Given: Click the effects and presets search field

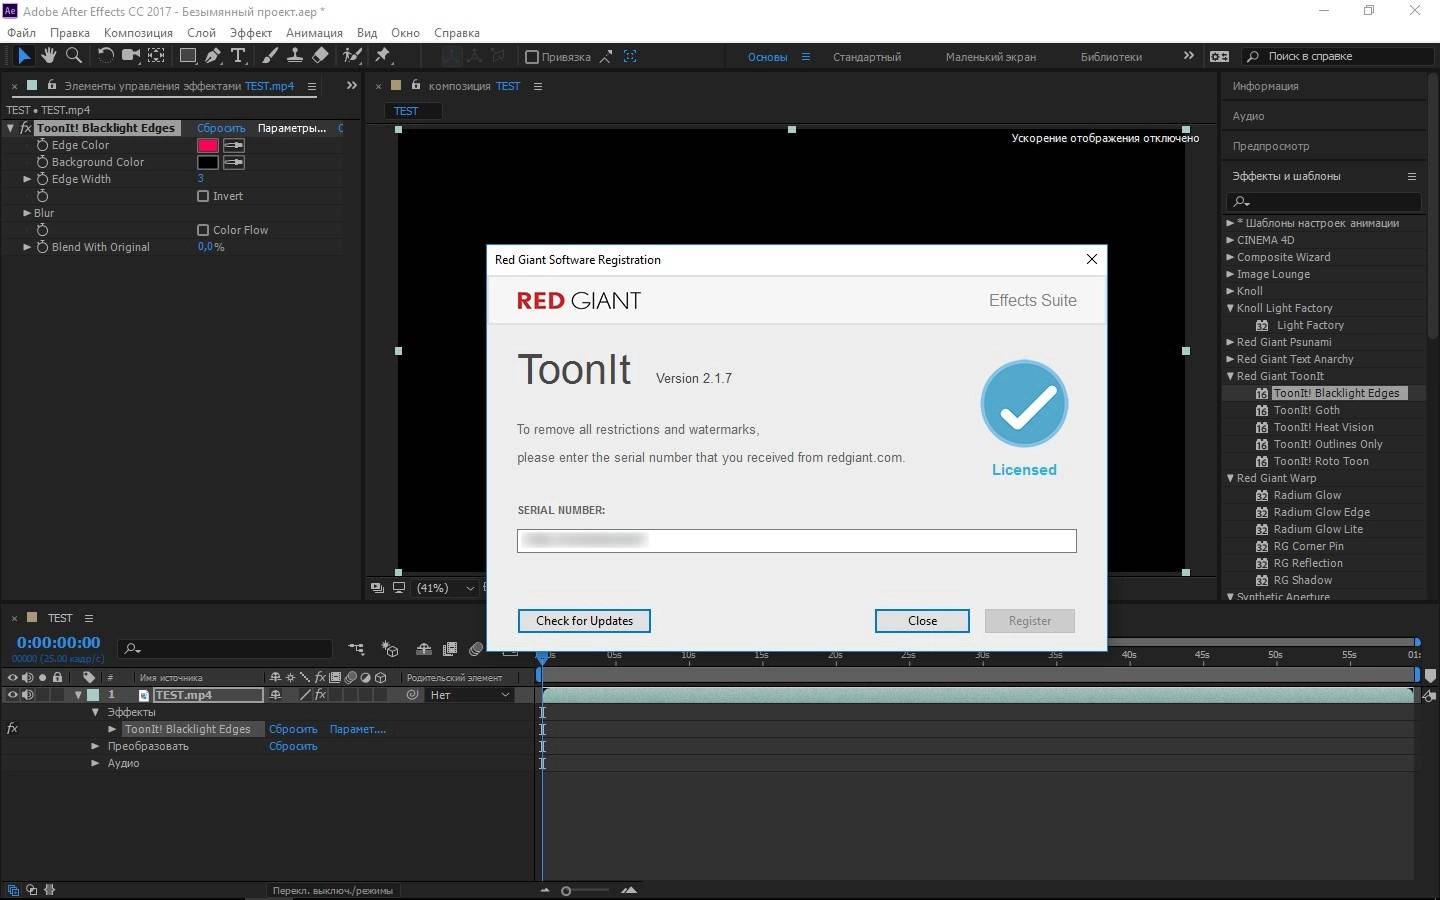Looking at the screenshot, I should point(1324,202).
